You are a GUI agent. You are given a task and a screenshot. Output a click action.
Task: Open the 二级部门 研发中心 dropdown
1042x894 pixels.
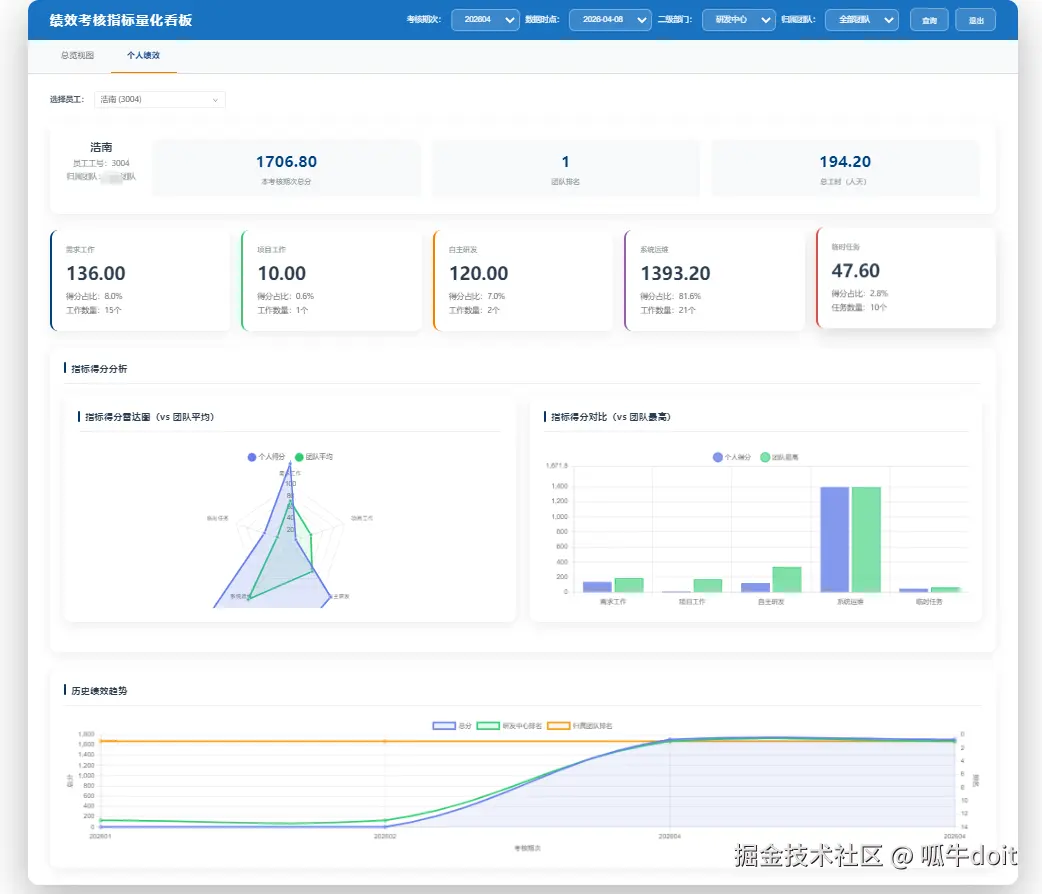click(x=738, y=20)
